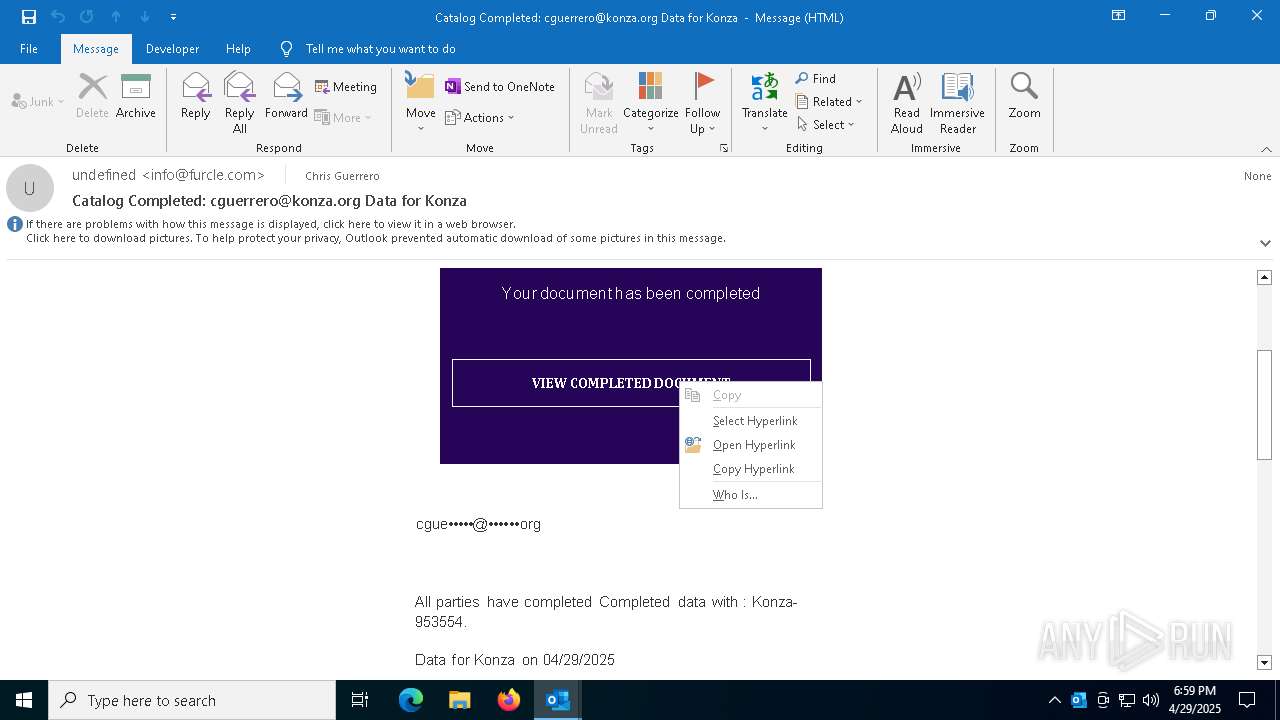The width and height of the screenshot is (1280, 720).
Task: Click the Outlook taskbar icon
Action: pos(558,700)
